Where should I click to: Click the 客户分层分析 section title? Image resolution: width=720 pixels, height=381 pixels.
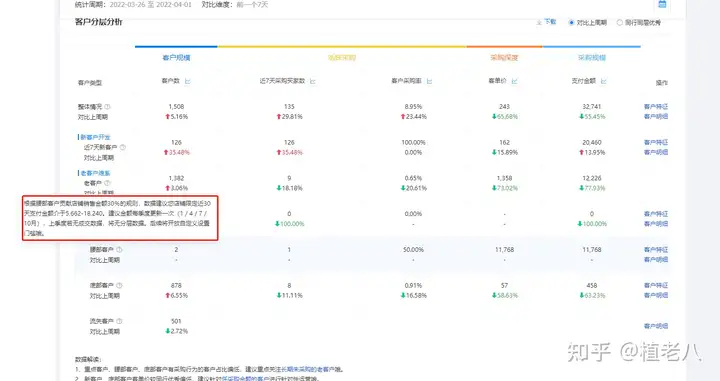pyautogui.click(x=99, y=22)
